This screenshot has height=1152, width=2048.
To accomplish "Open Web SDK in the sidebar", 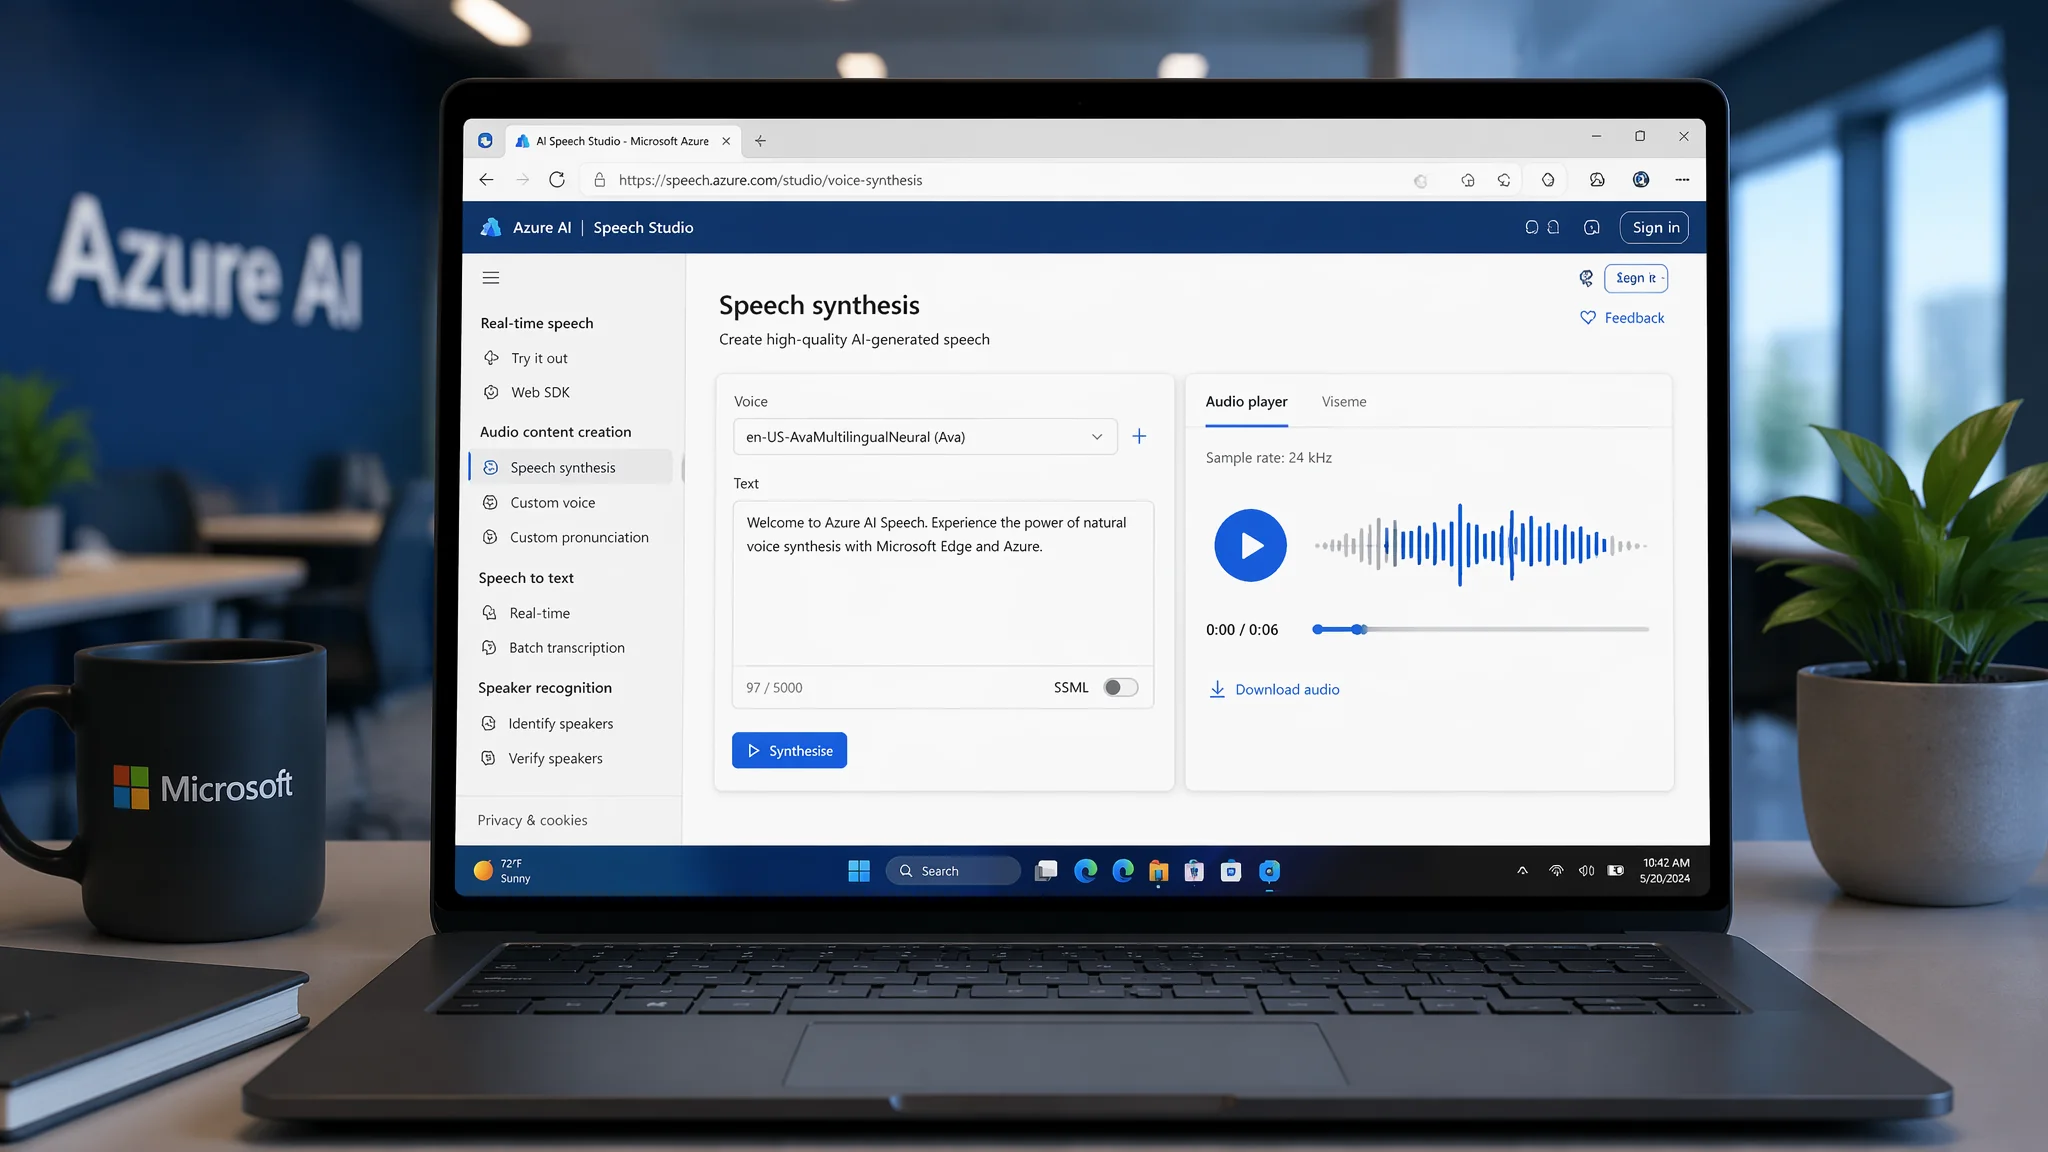I will pos(540,392).
